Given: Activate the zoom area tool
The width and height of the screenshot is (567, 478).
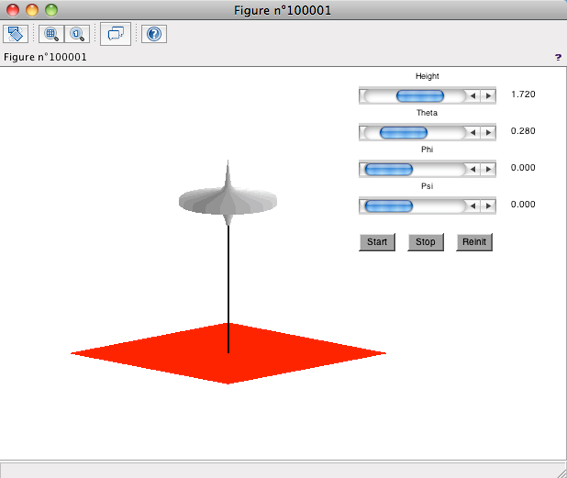Looking at the screenshot, I should click(51, 34).
